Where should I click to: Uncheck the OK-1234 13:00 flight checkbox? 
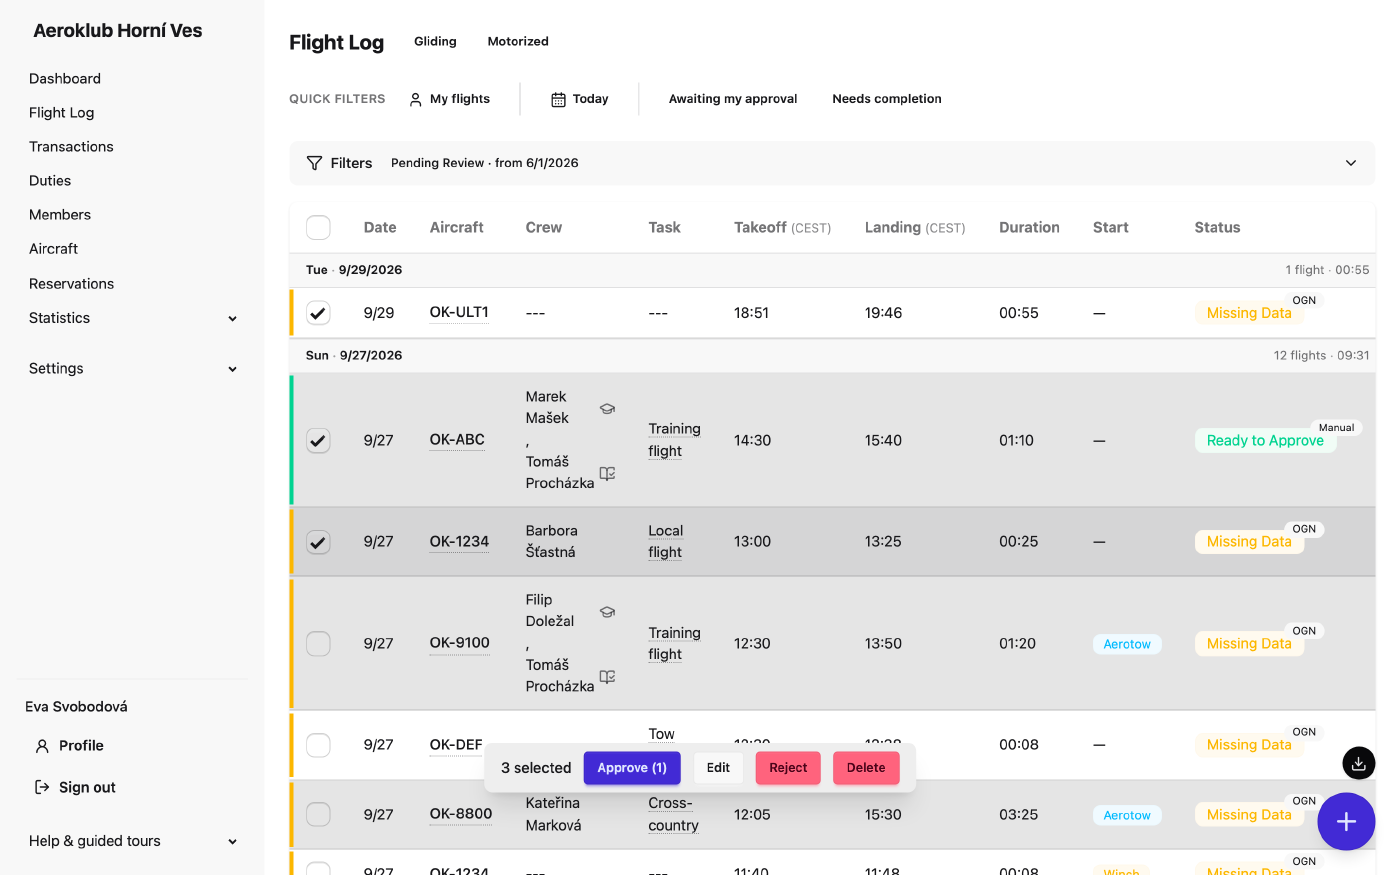[318, 542]
